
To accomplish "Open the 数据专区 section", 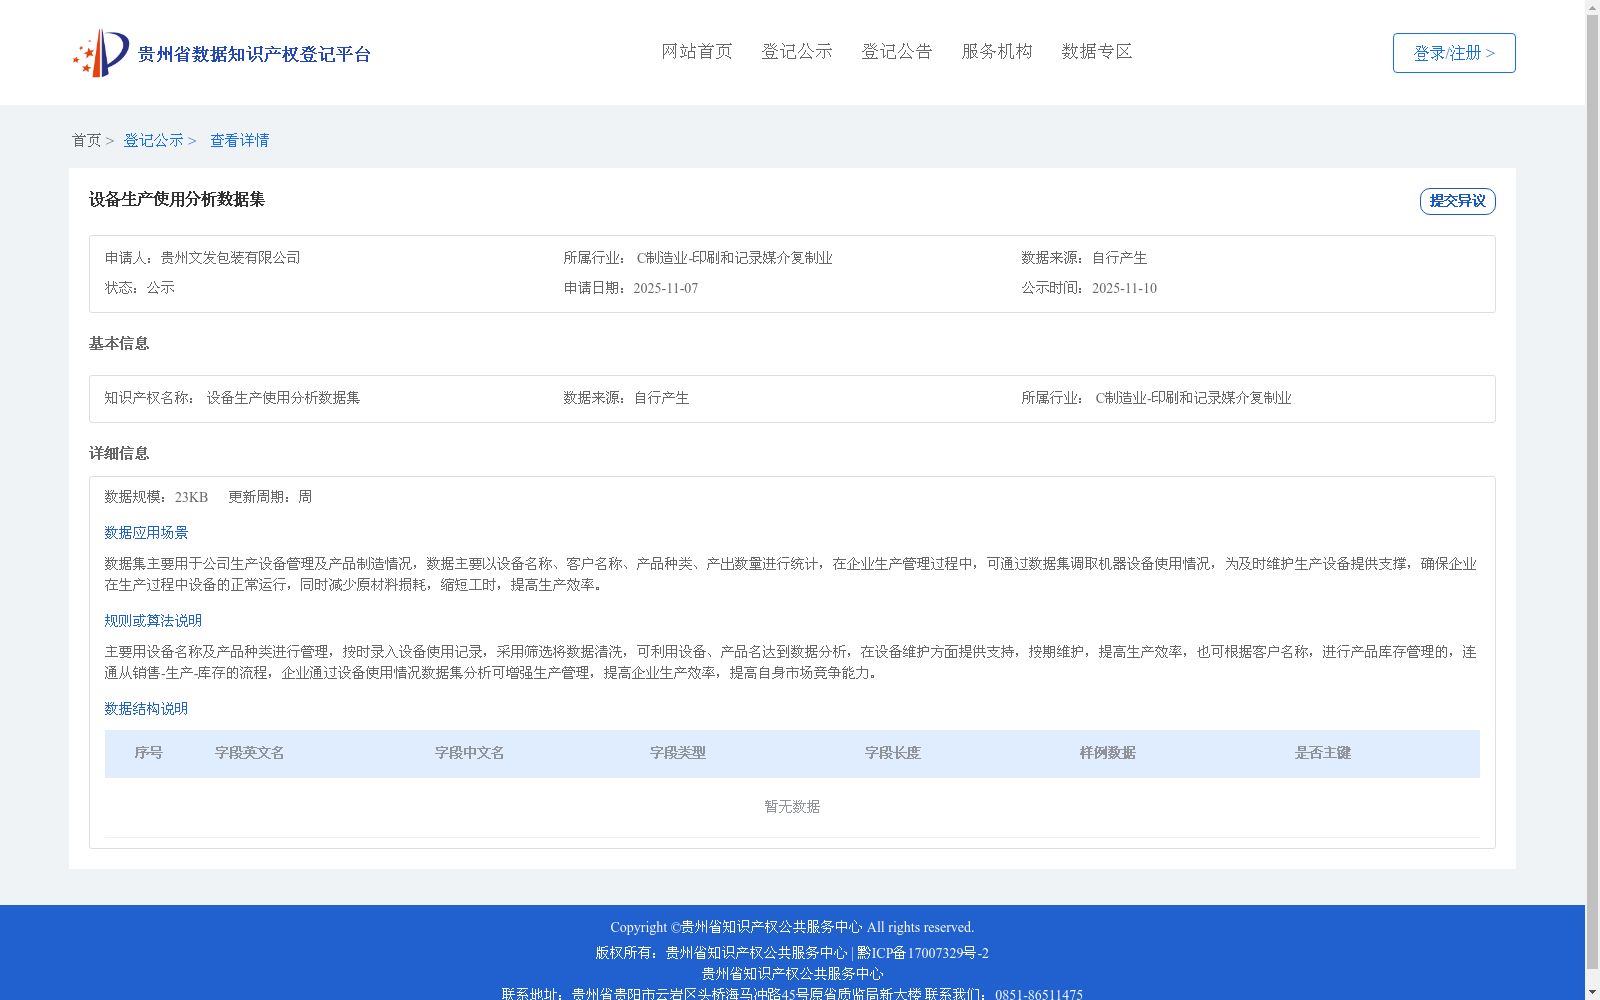I will point(1096,51).
